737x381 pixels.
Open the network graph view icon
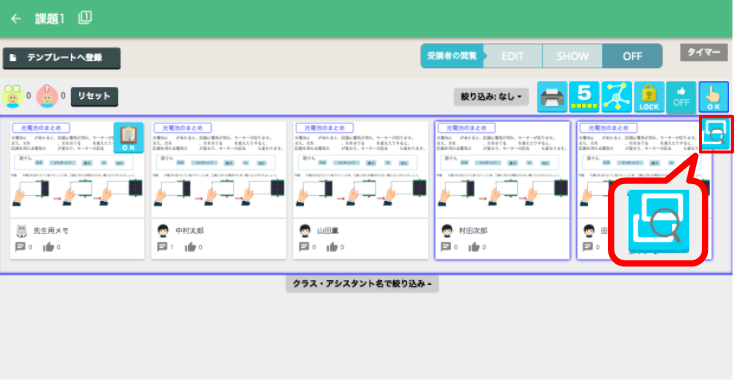[x=617, y=97]
